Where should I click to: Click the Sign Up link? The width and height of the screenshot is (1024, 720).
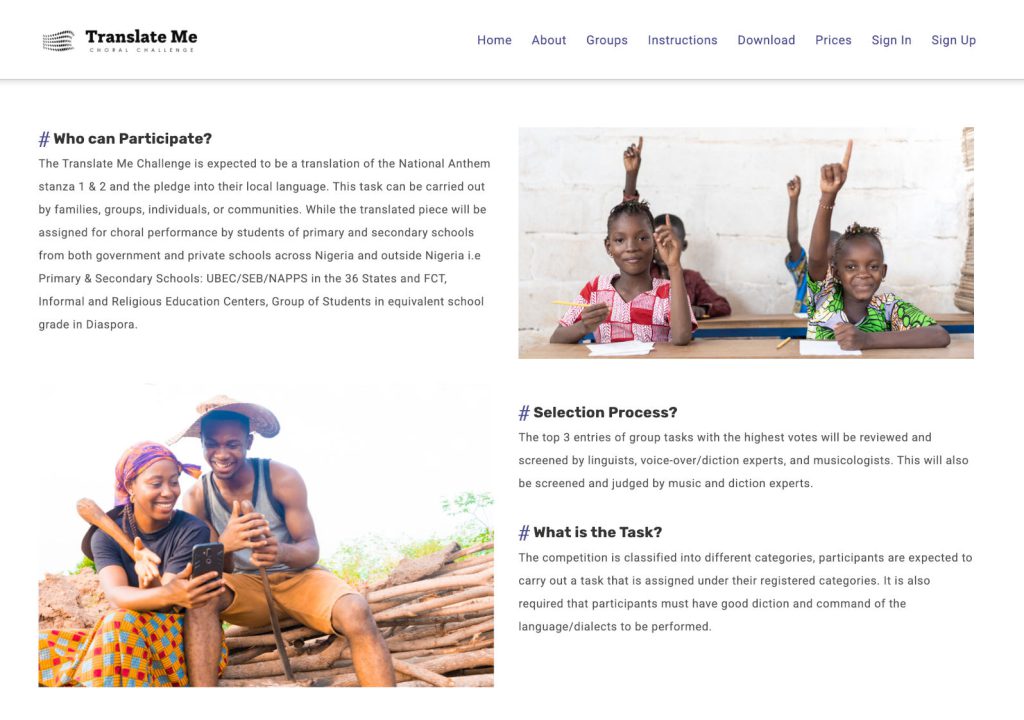[x=953, y=40]
